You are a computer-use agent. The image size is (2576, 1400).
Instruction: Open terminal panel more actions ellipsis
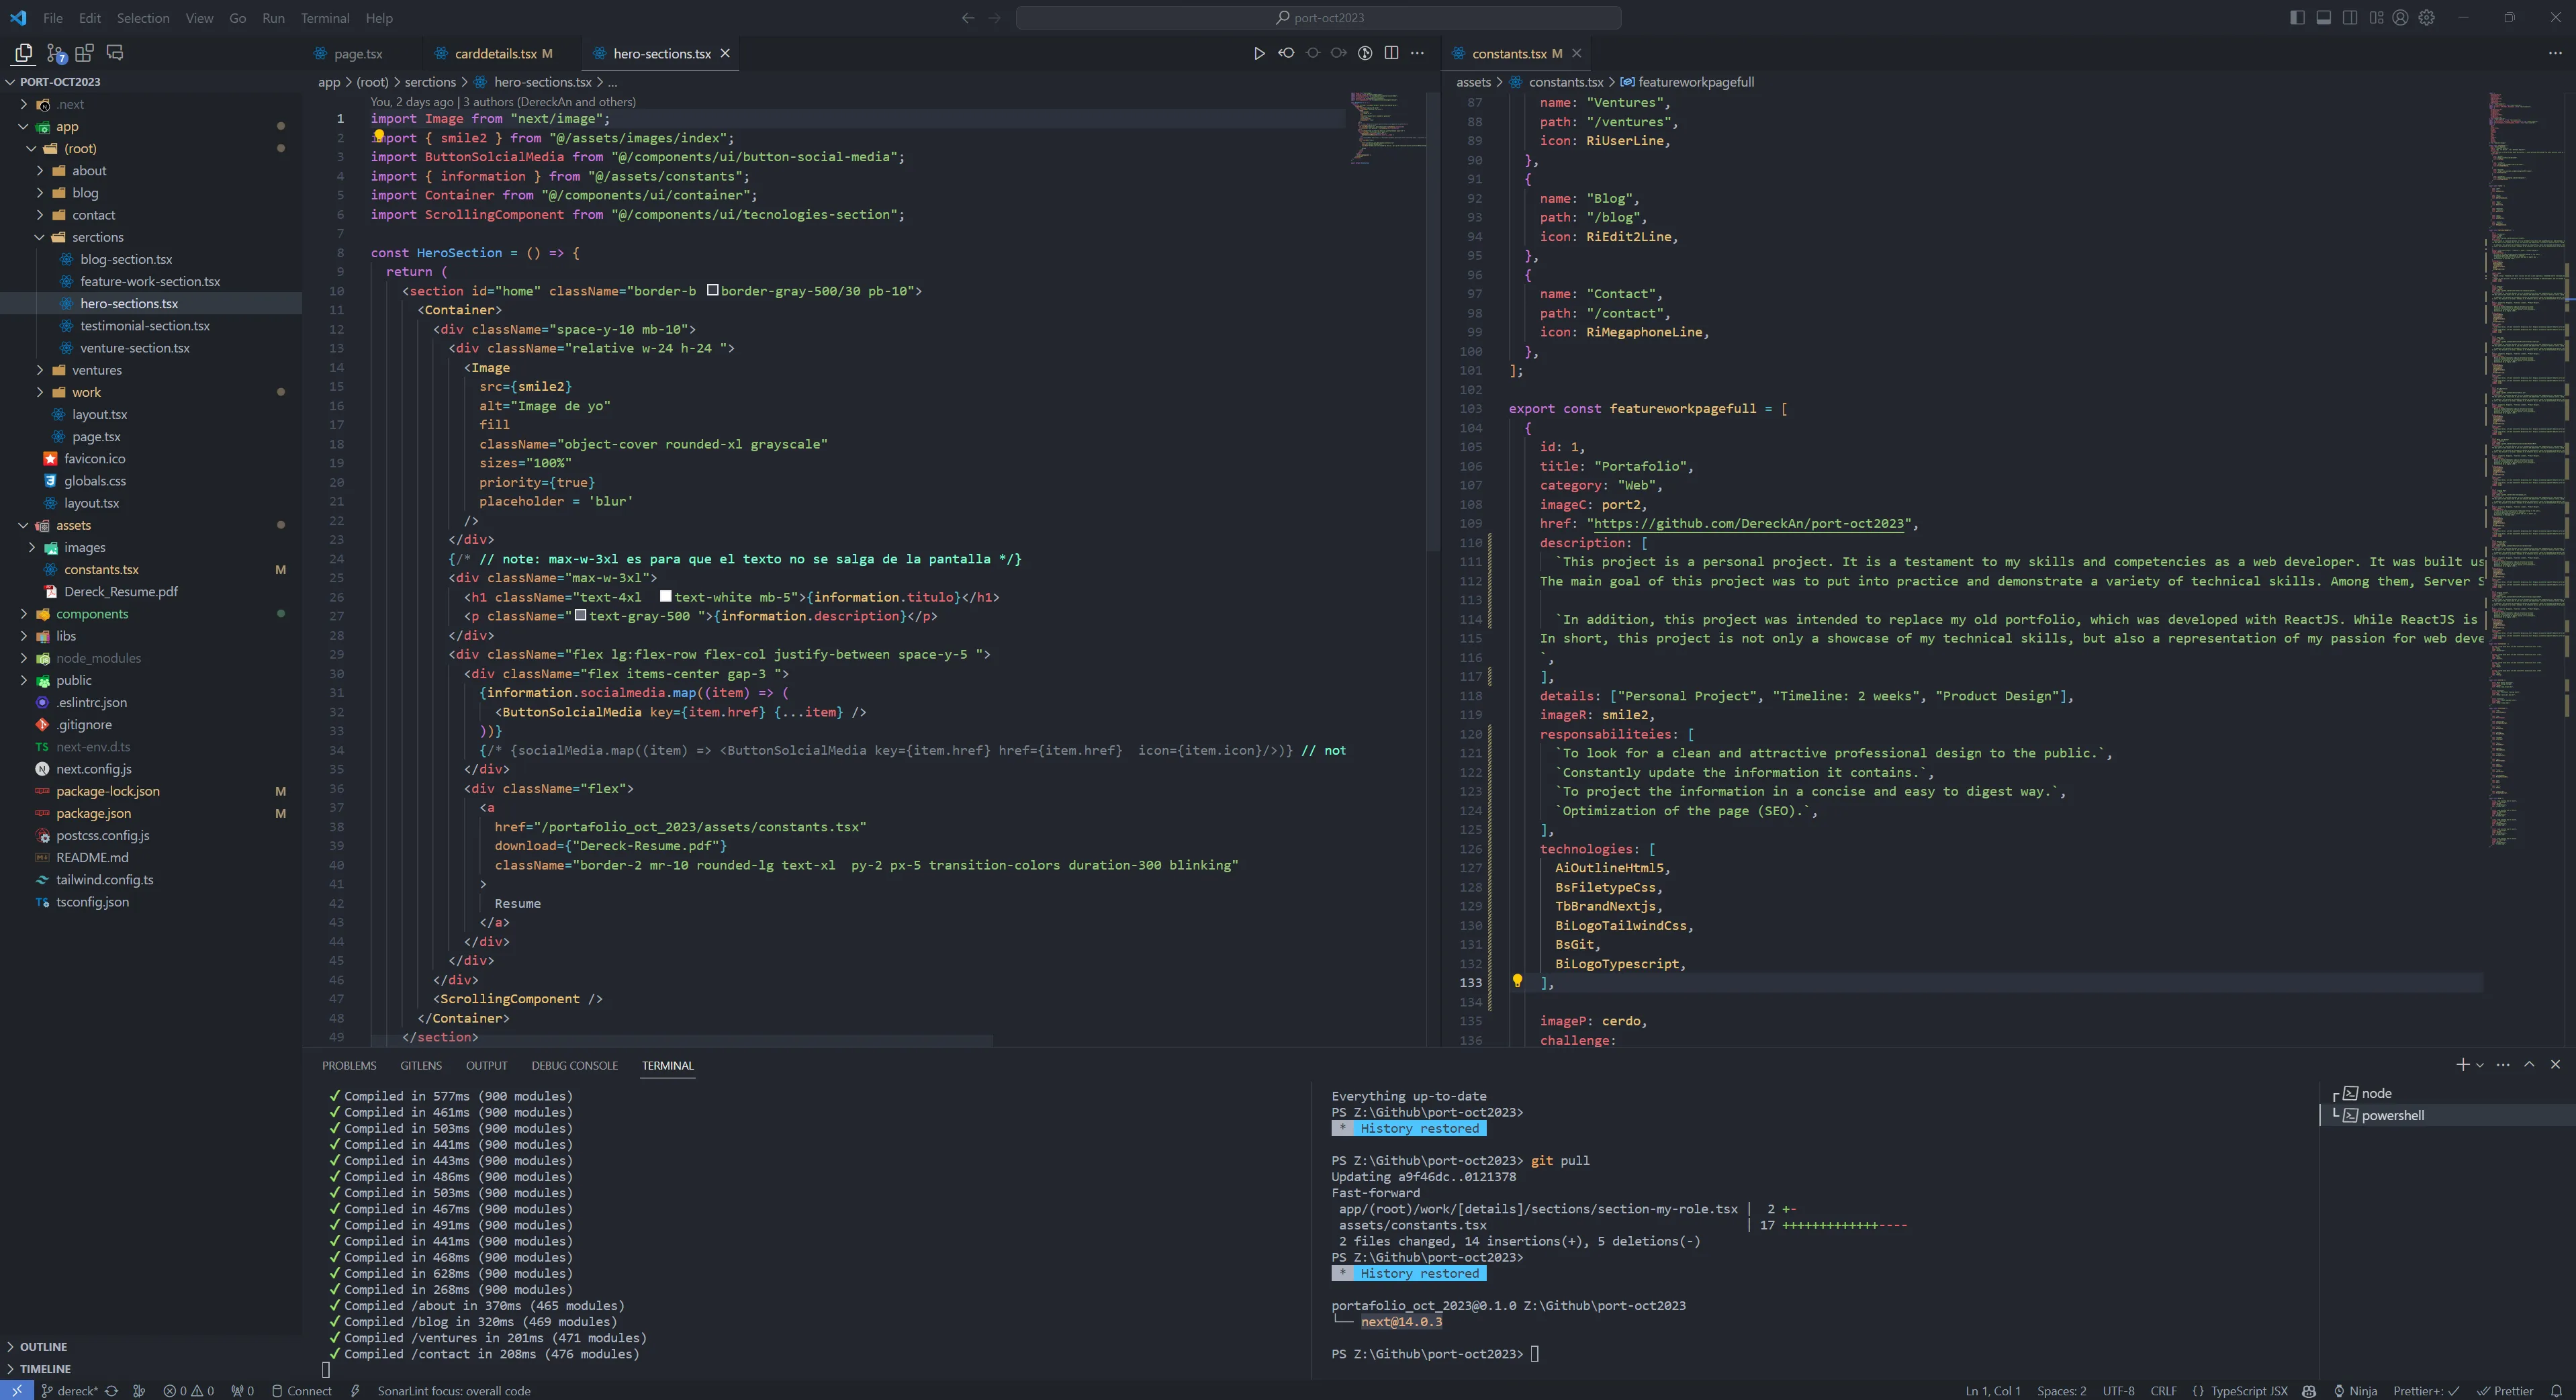2503,1065
